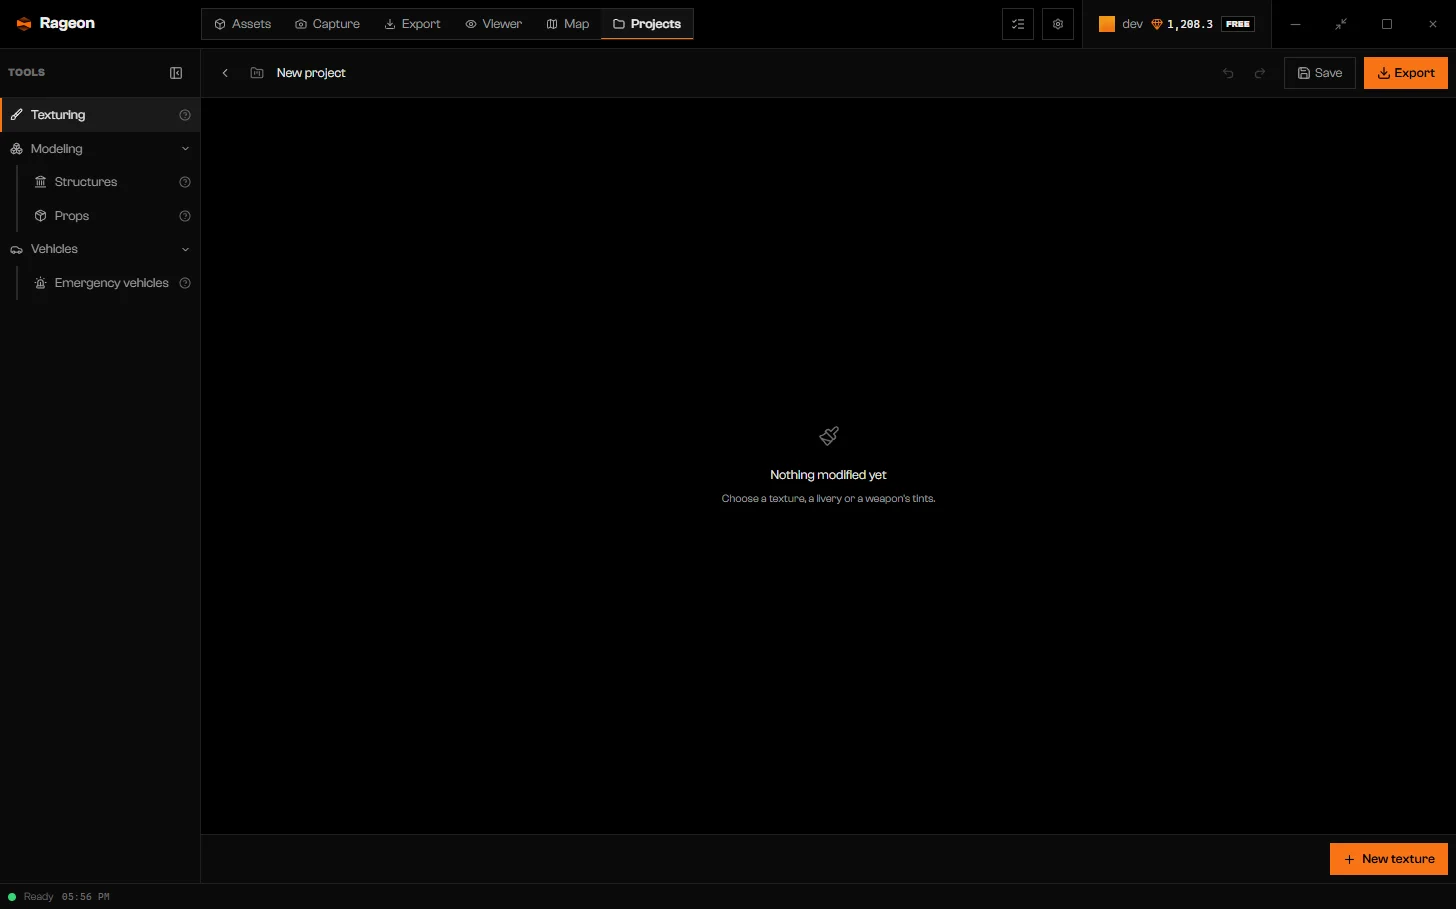Switch to the Assets tab

click(x=243, y=24)
